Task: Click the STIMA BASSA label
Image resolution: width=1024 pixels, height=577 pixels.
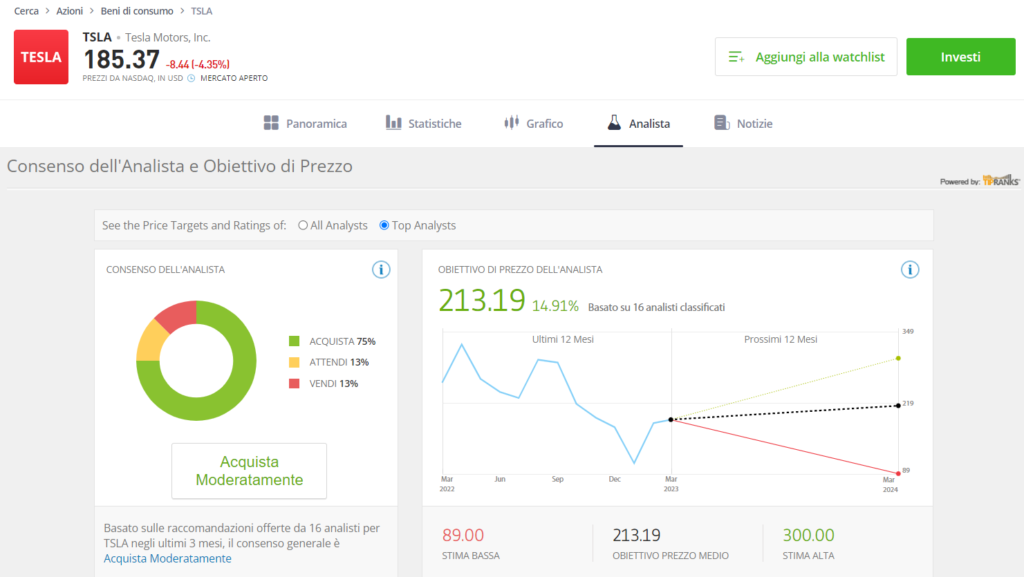Action: [471, 556]
